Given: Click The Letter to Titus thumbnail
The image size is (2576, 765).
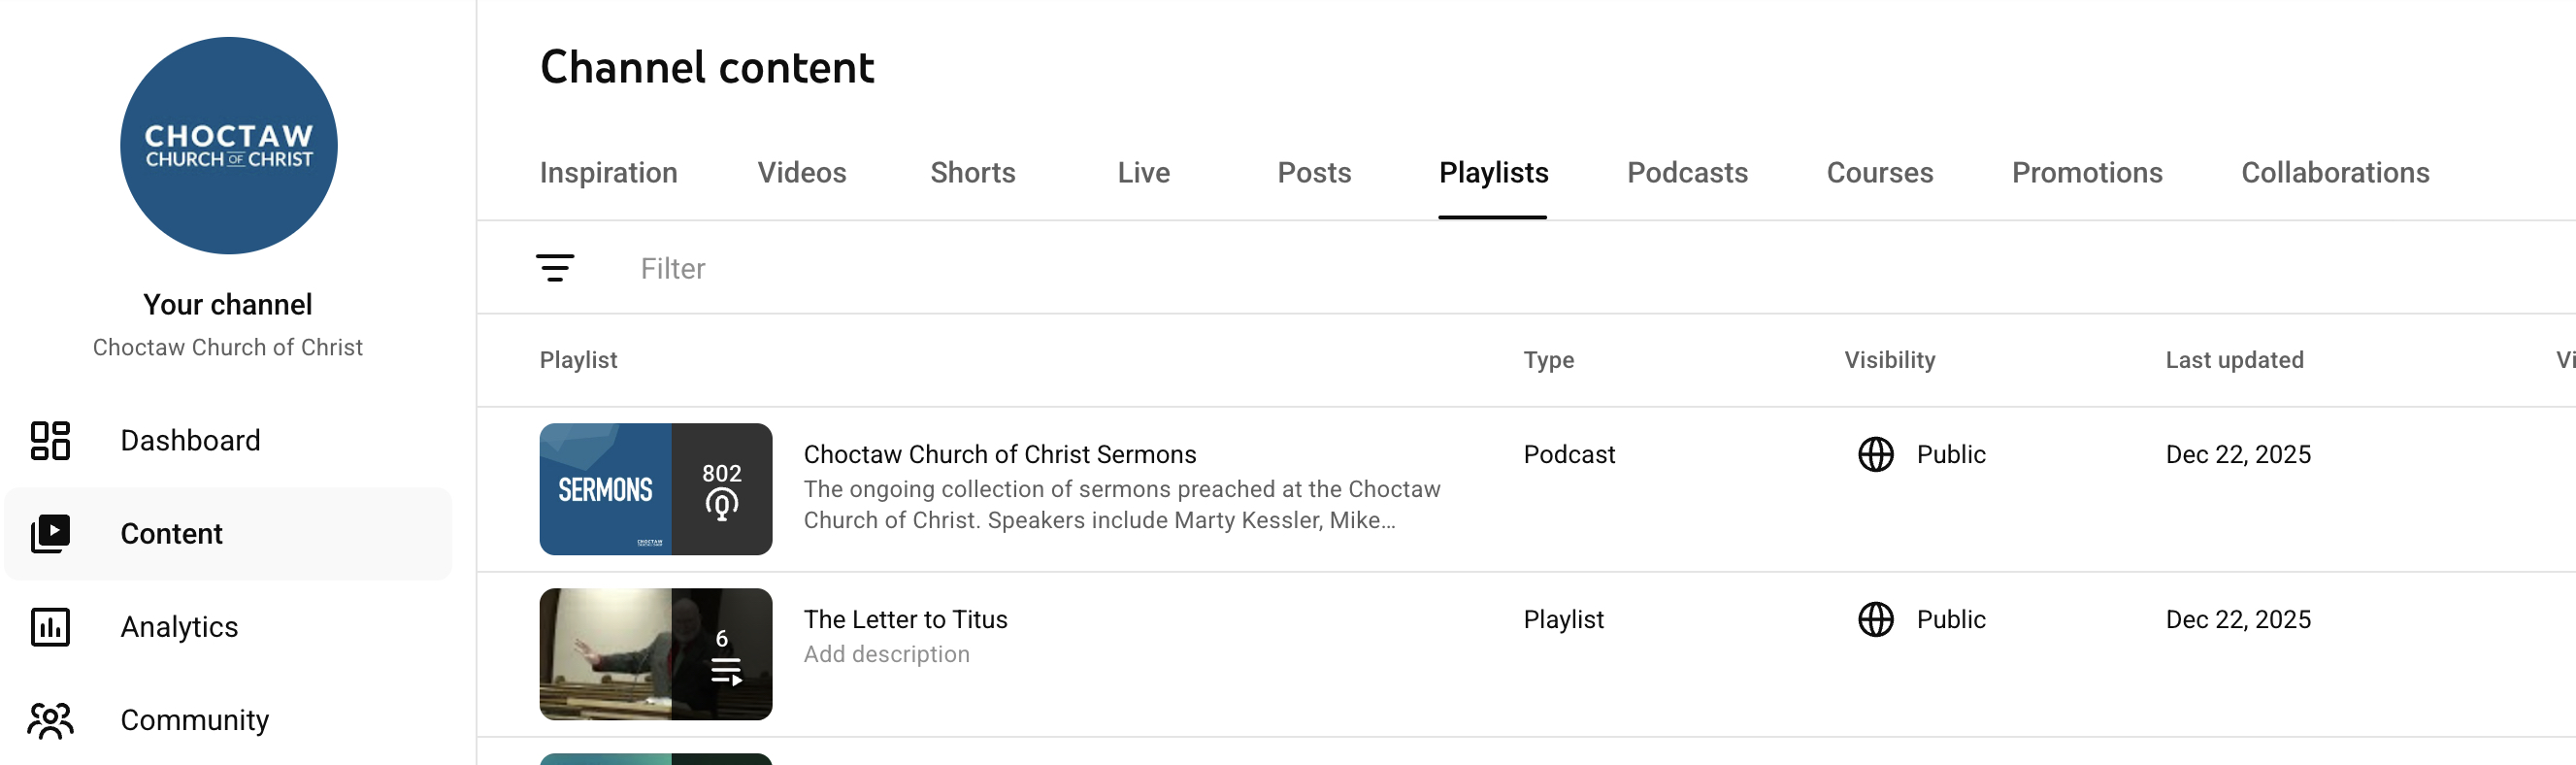Looking at the screenshot, I should pyautogui.click(x=655, y=654).
